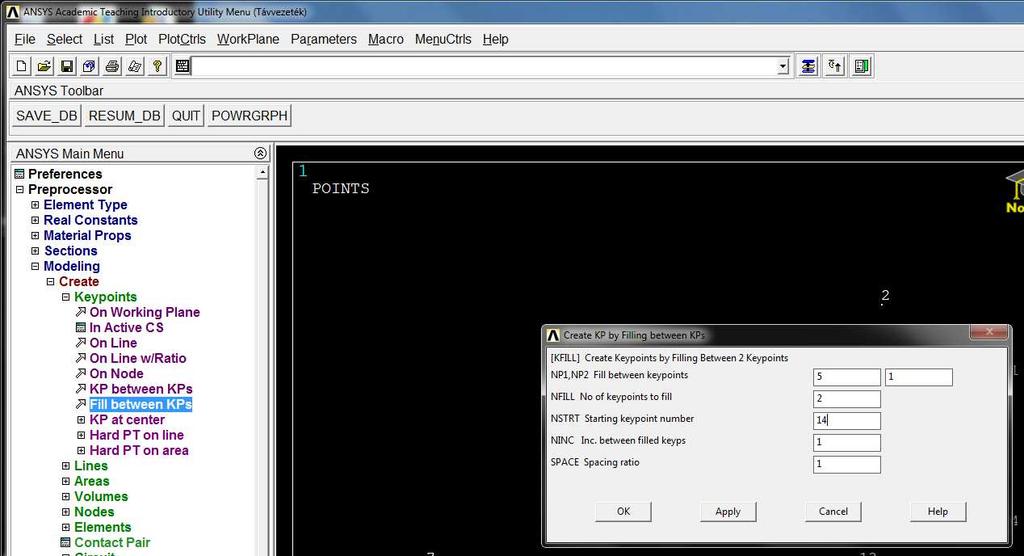Expand the Elements tree node
This screenshot has height=556, width=1024.
[x=66, y=527]
